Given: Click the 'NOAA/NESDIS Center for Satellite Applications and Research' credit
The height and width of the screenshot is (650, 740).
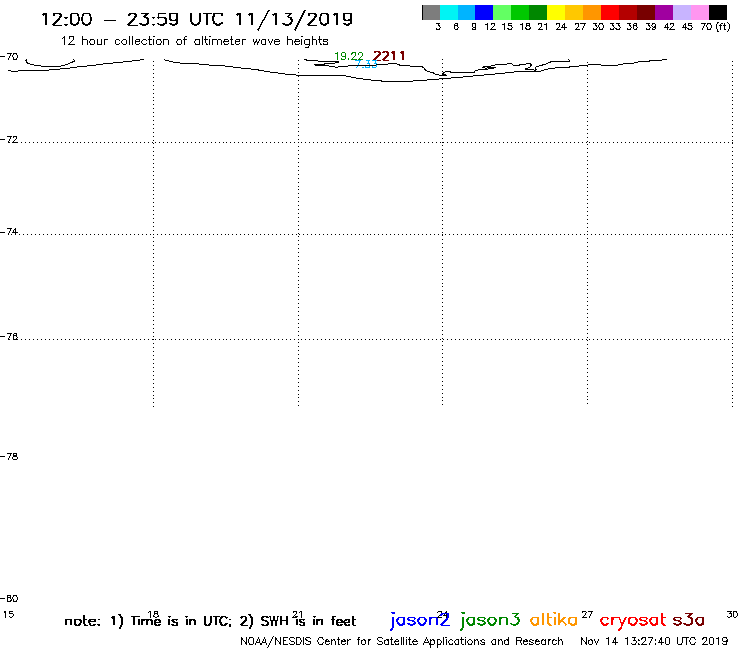Looking at the screenshot, I should [402, 642].
